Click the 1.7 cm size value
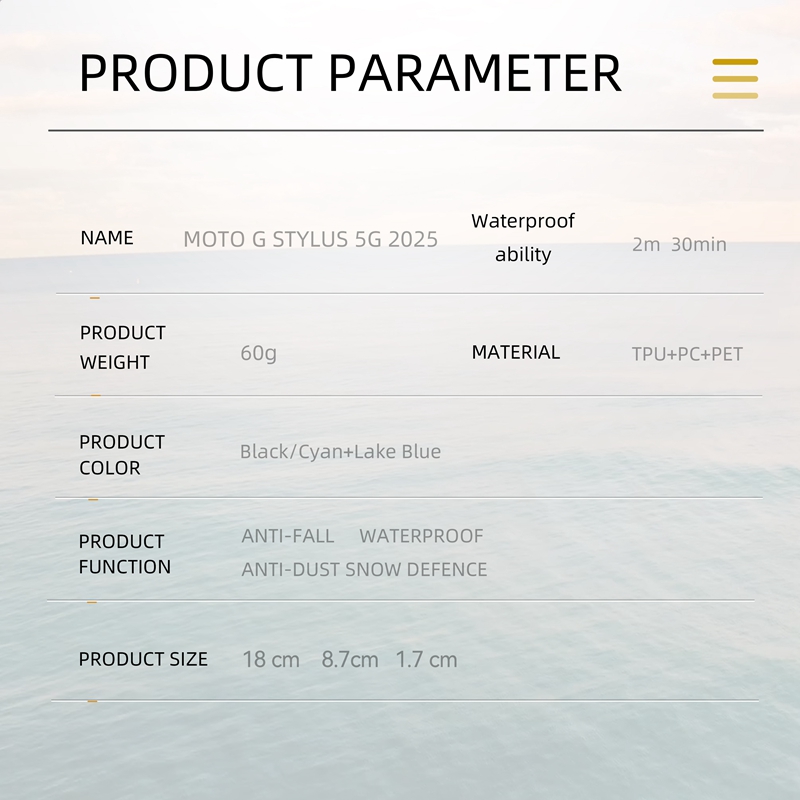This screenshot has width=800, height=800. [x=426, y=660]
